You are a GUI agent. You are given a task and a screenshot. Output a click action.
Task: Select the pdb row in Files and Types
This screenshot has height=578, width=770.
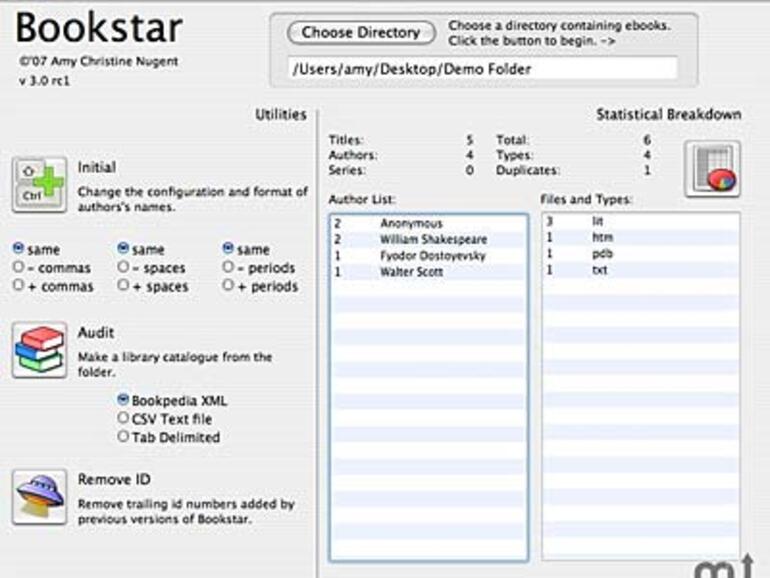(641, 254)
